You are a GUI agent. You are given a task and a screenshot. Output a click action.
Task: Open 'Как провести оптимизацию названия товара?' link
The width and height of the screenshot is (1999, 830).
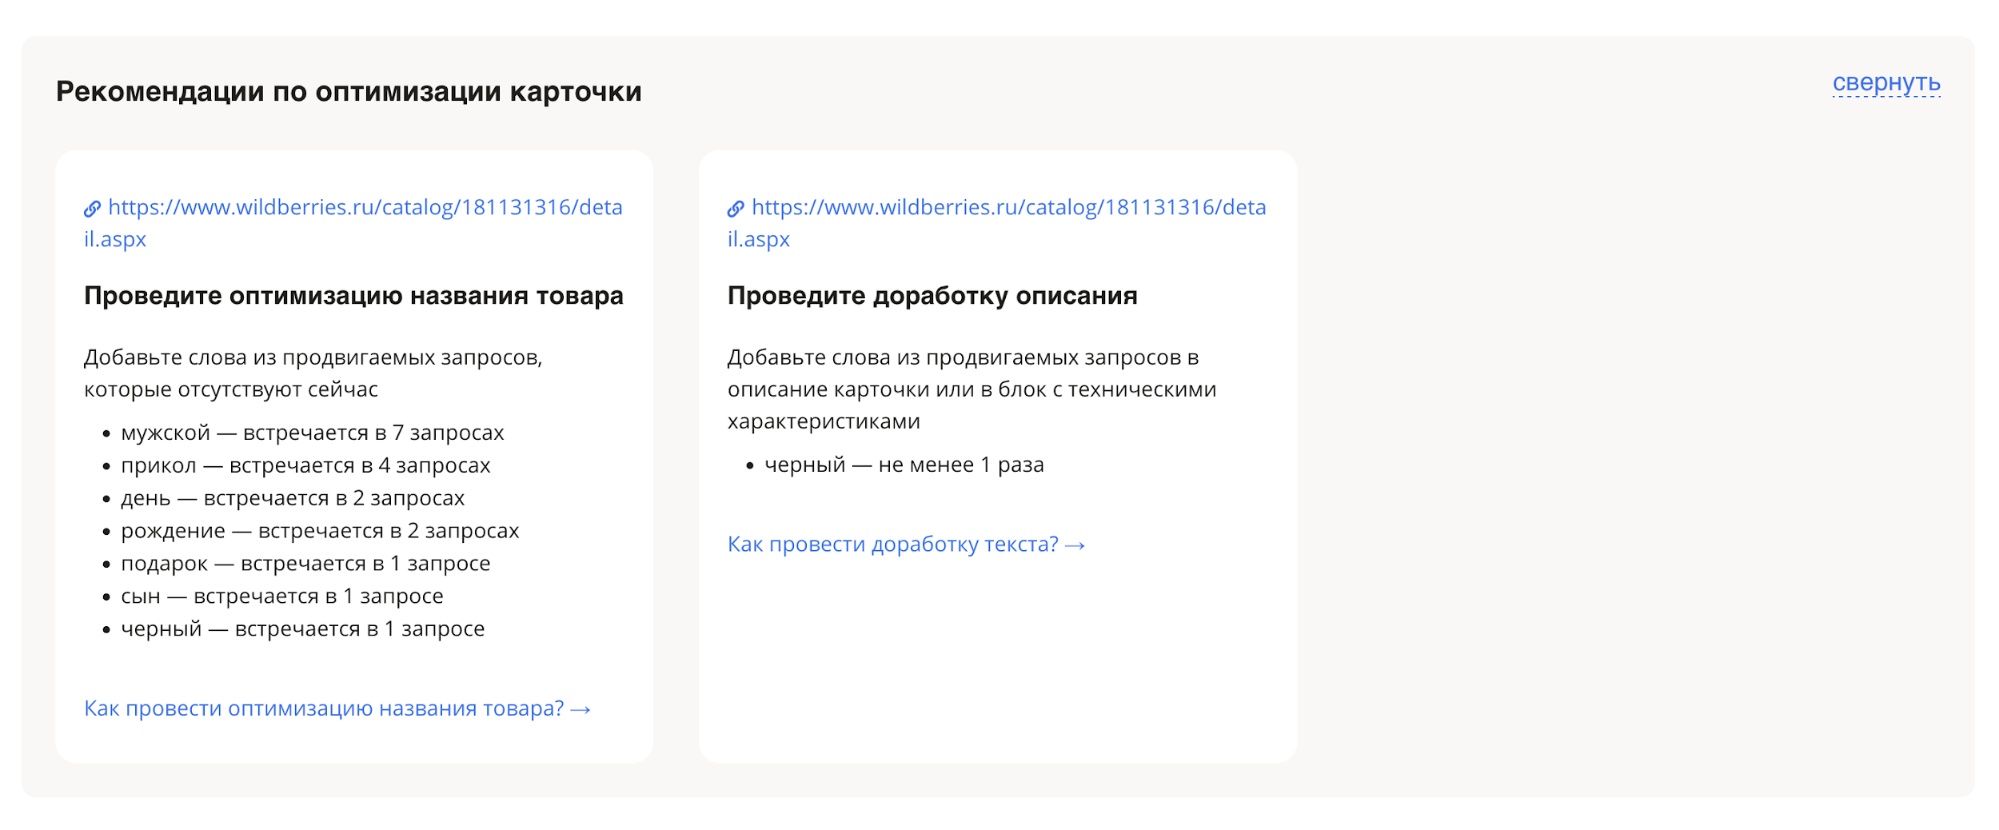[323, 709]
